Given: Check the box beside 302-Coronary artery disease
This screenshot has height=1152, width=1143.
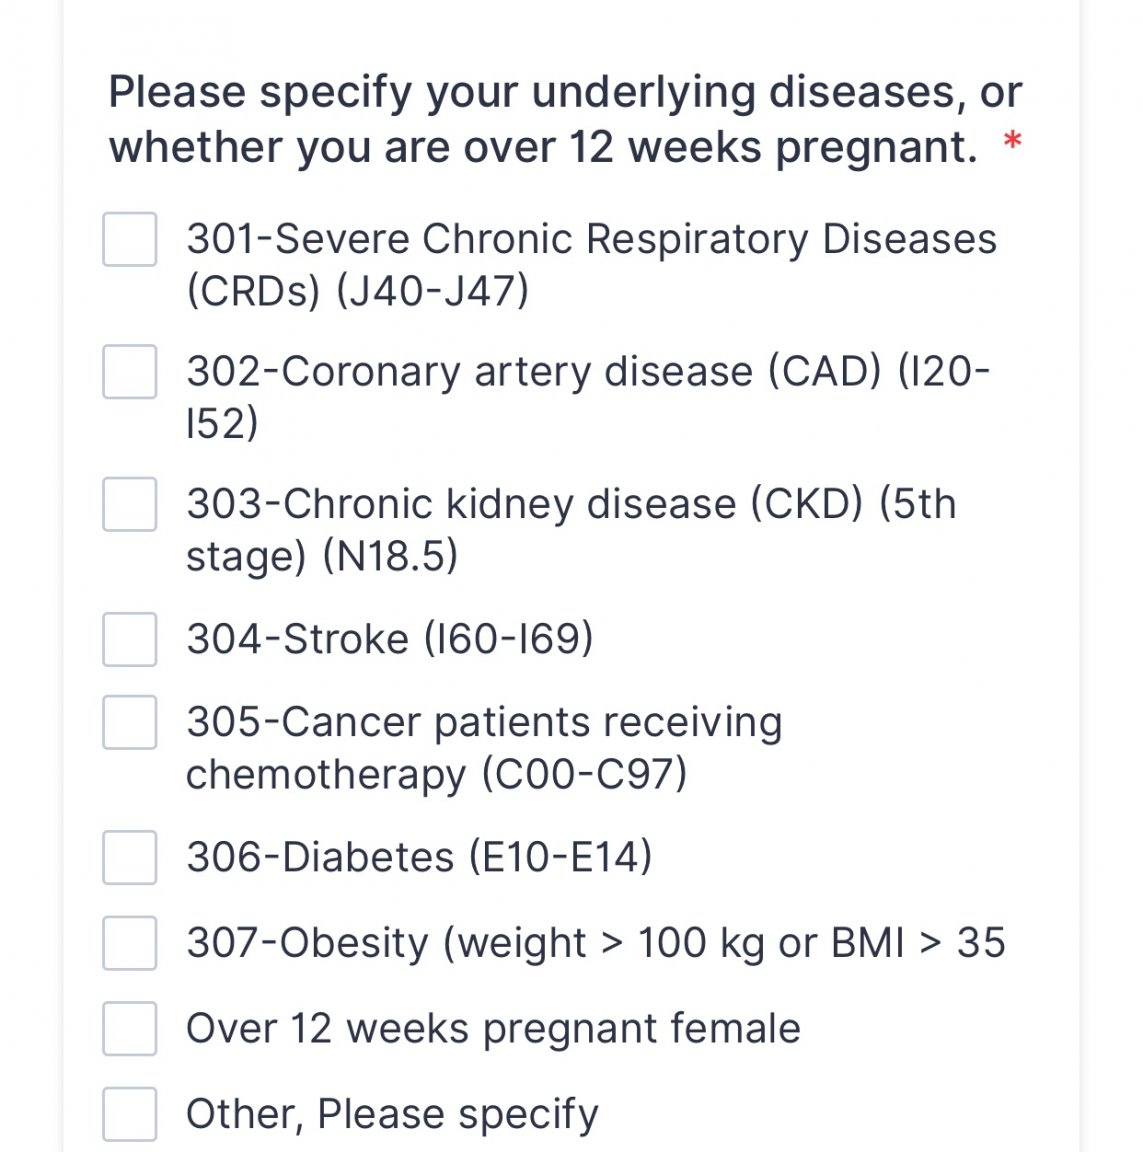Looking at the screenshot, I should (x=129, y=372).
